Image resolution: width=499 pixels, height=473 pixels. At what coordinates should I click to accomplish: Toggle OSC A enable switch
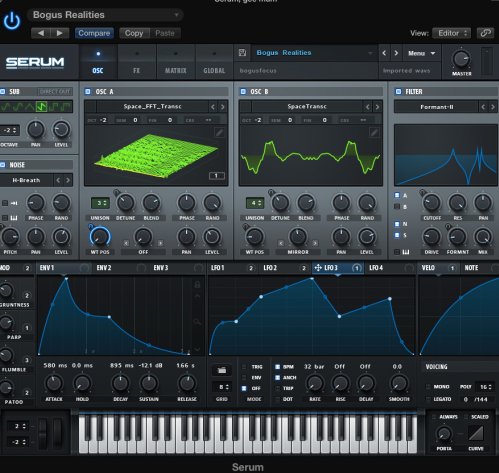point(88,91)
